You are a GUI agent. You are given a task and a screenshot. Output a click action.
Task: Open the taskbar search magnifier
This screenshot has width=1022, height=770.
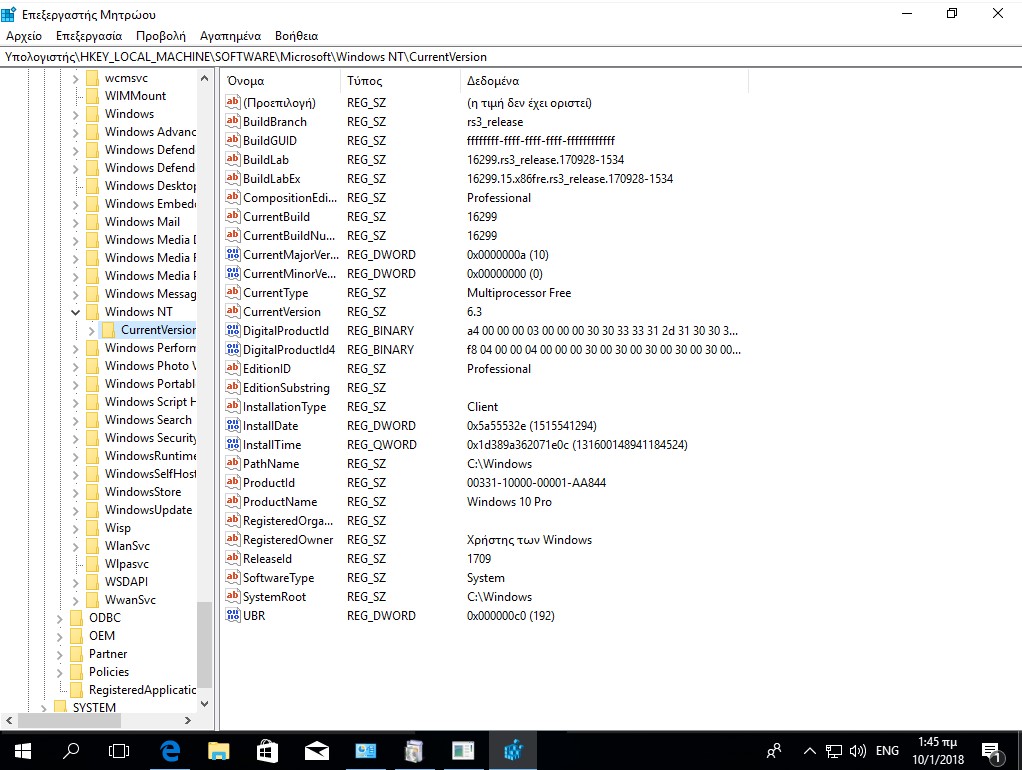coord(70,751)
